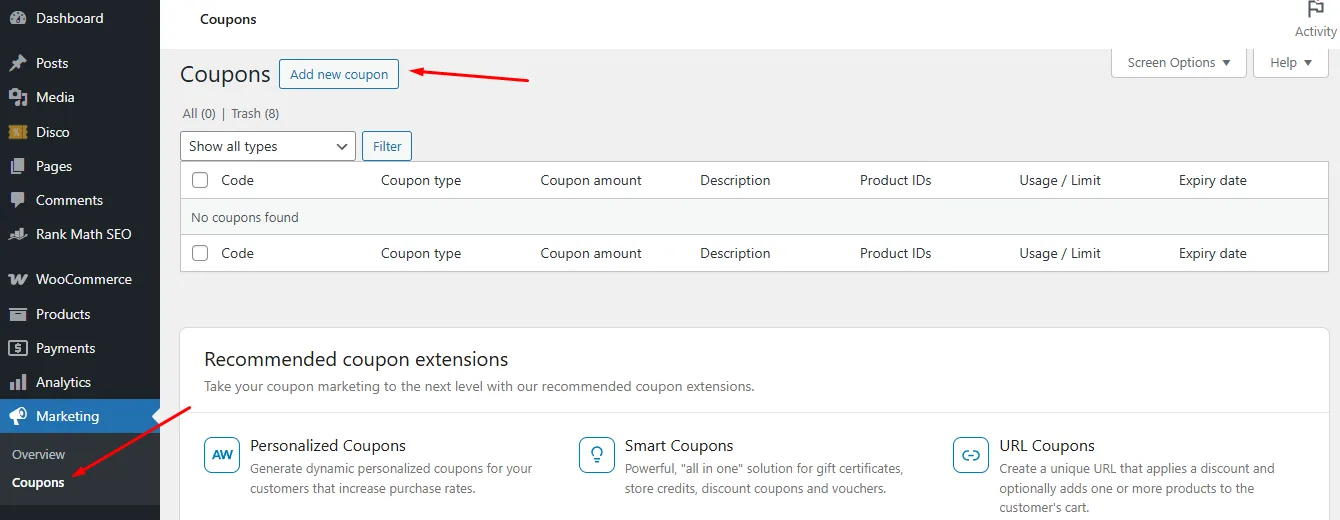Click Description column in header row
Image resolution: width=1340 pixels, height=520 pixels.
coord(735,180)
